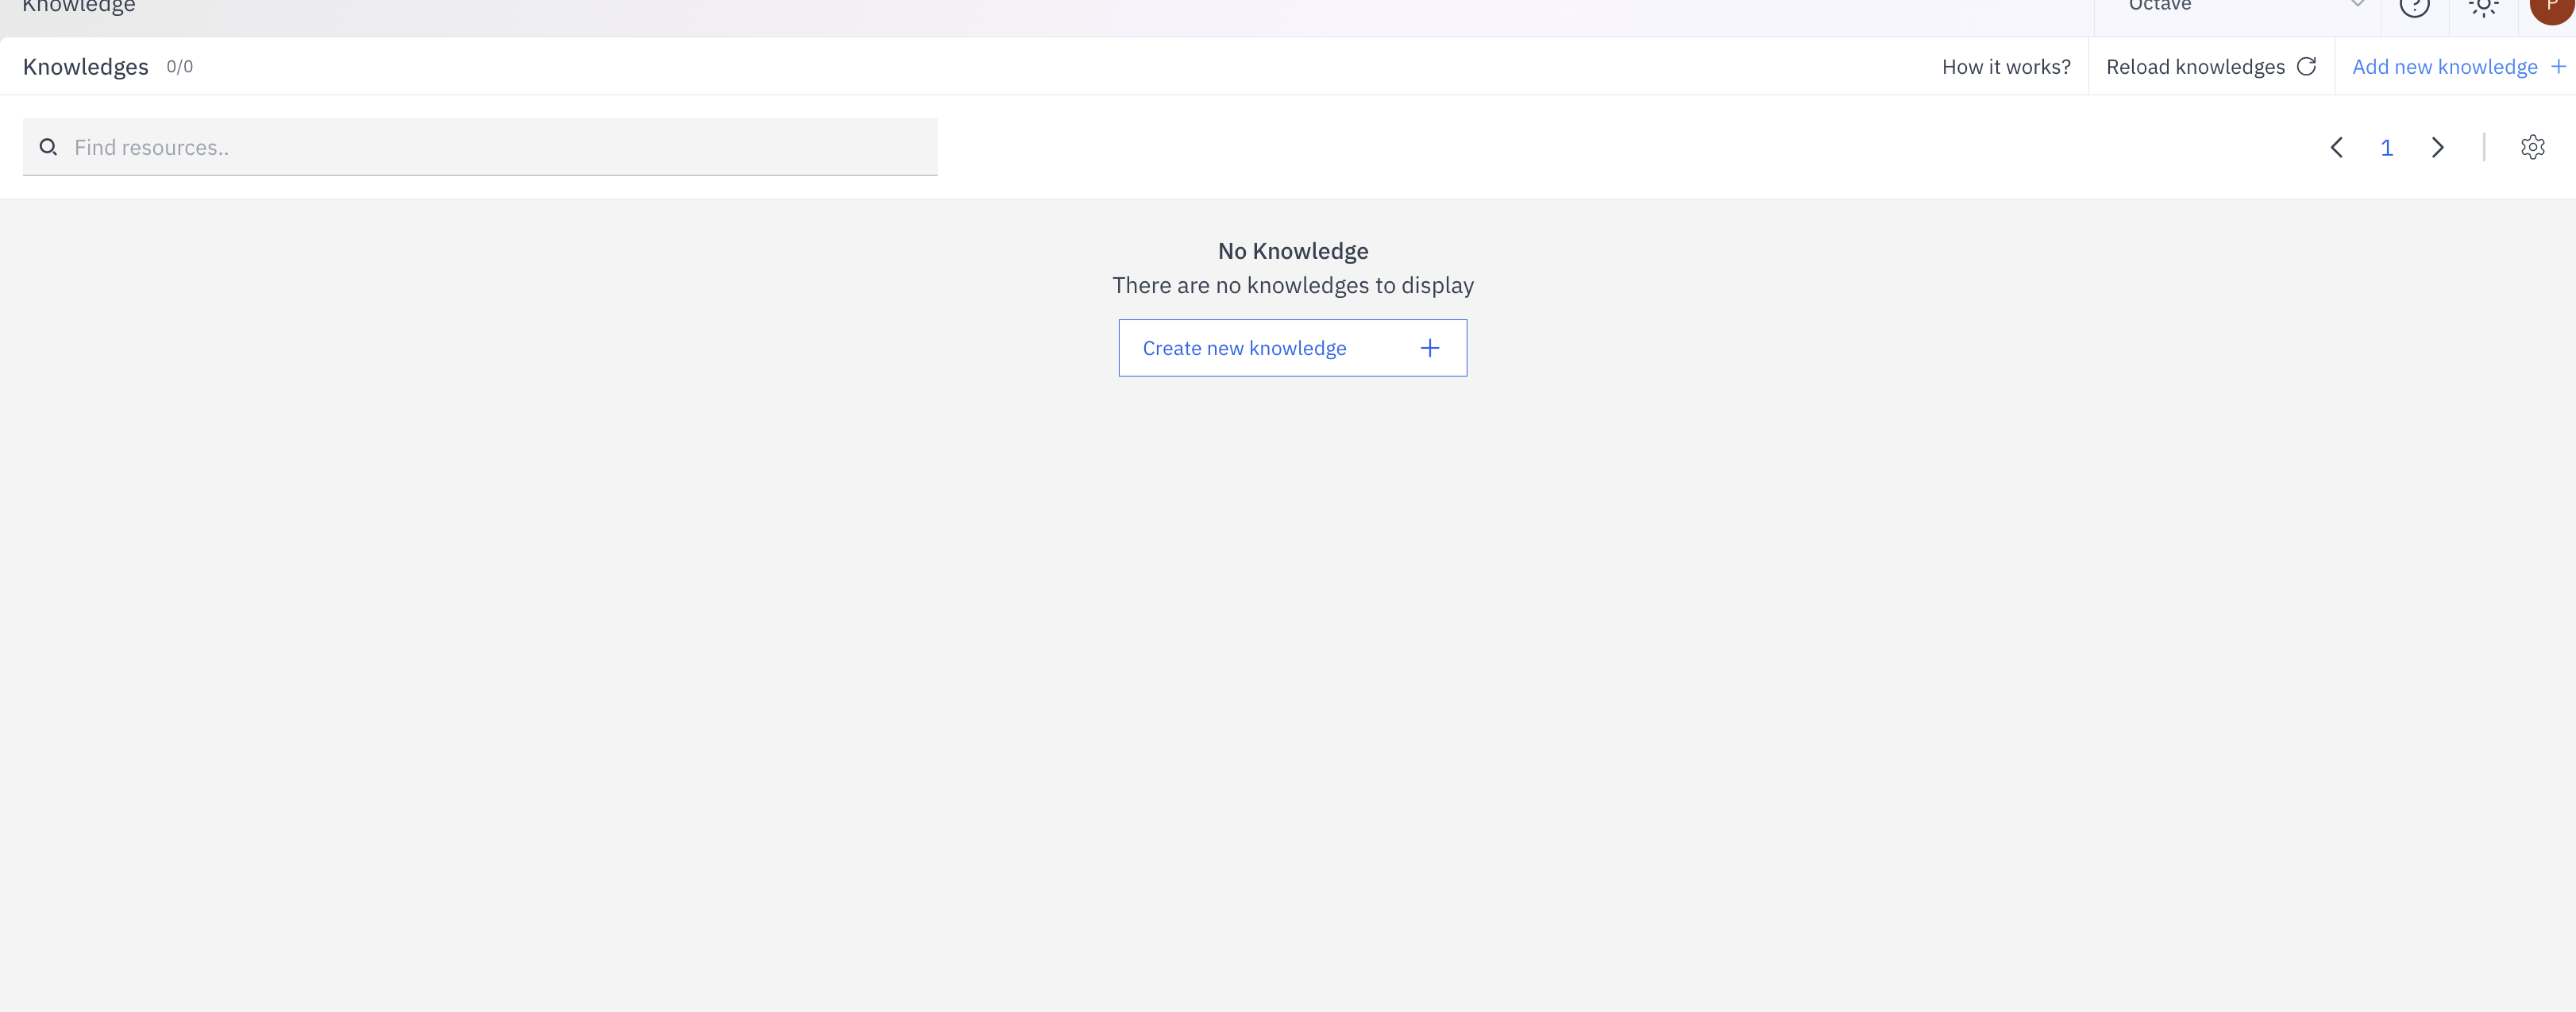Viewport: 2576px width, 1012px height.
Task: Click the plus beside Add new knowledge
Action: click(x=2560, y=66)
